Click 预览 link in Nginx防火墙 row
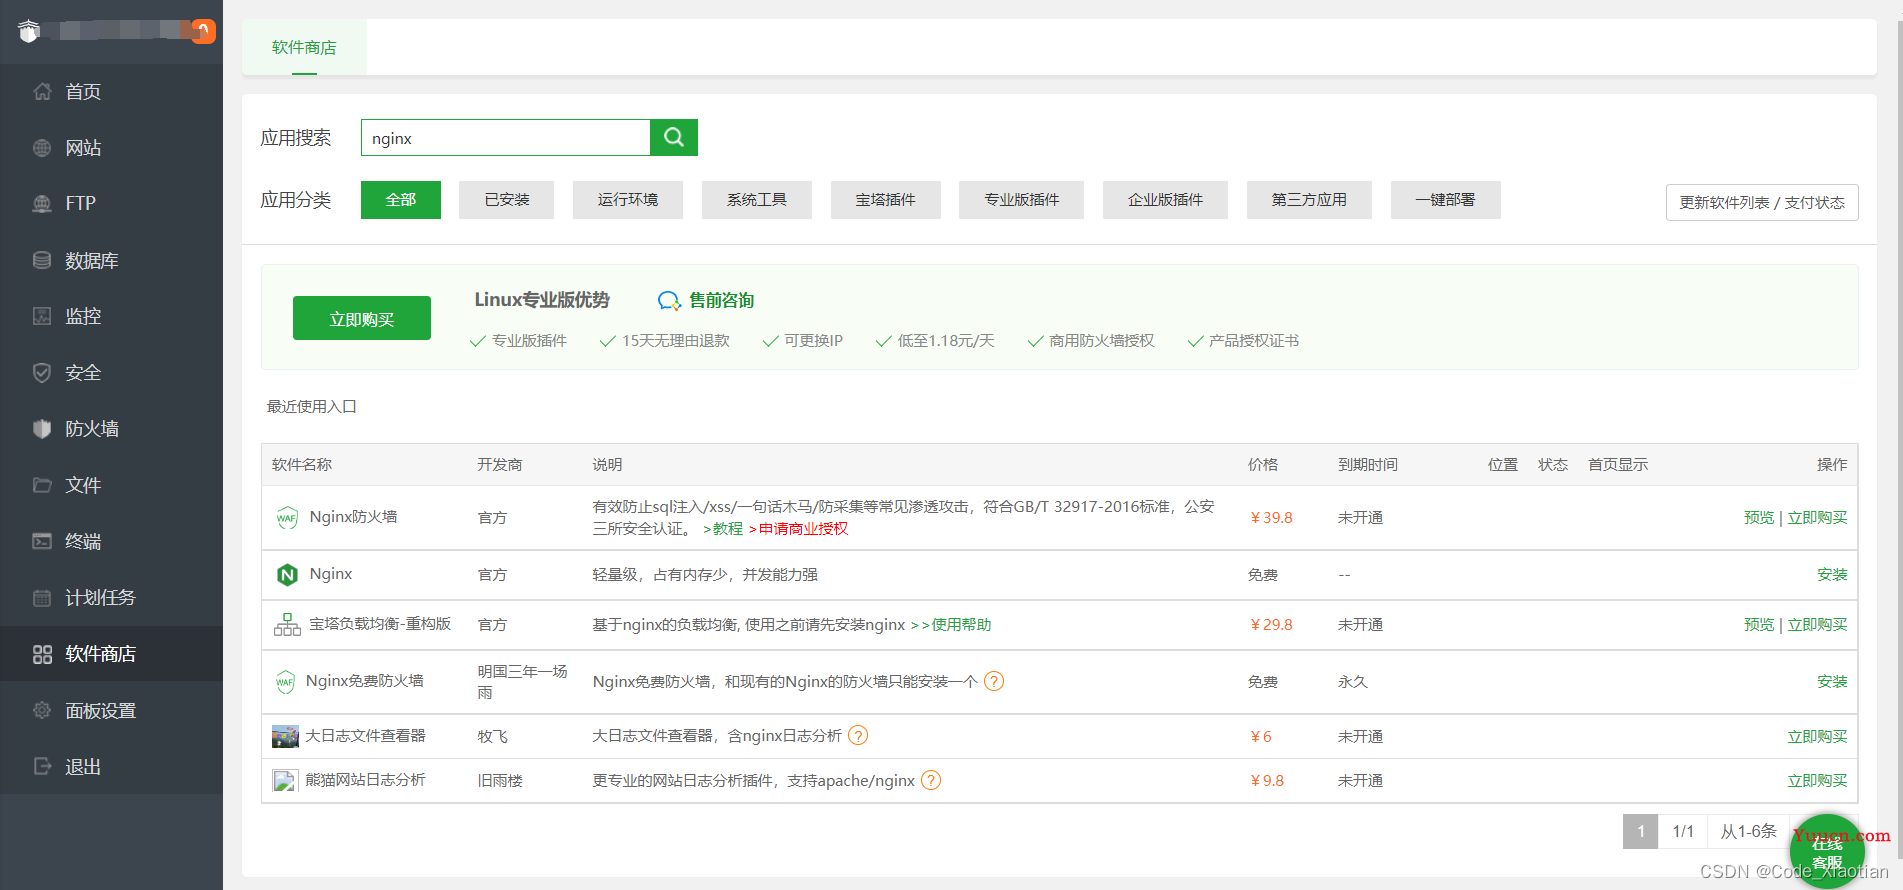This screenshot has width=1903, height=890. pyautogui.click(x=1759, y=518)
